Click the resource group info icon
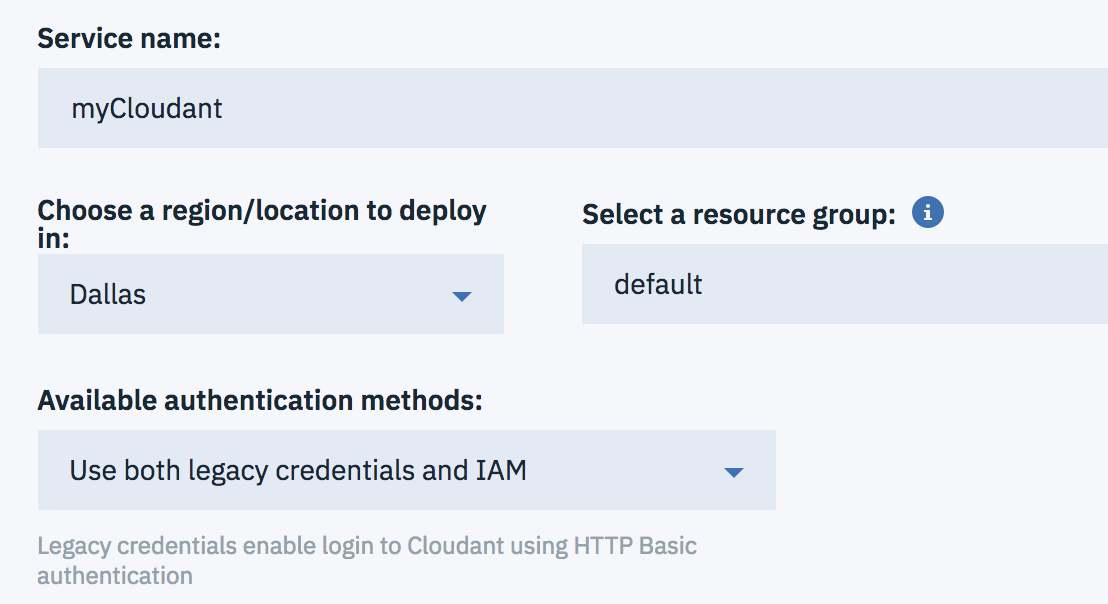The height and width of the screenshot is (604, 1108). point(928,213)
